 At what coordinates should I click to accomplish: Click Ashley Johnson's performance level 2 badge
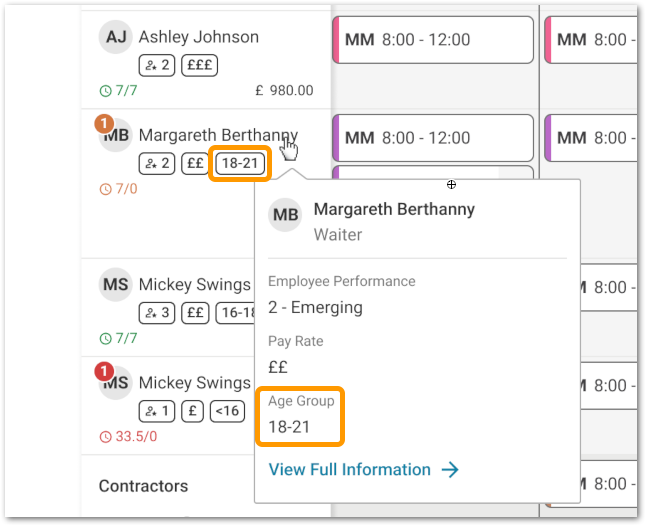tap(158, 65)
